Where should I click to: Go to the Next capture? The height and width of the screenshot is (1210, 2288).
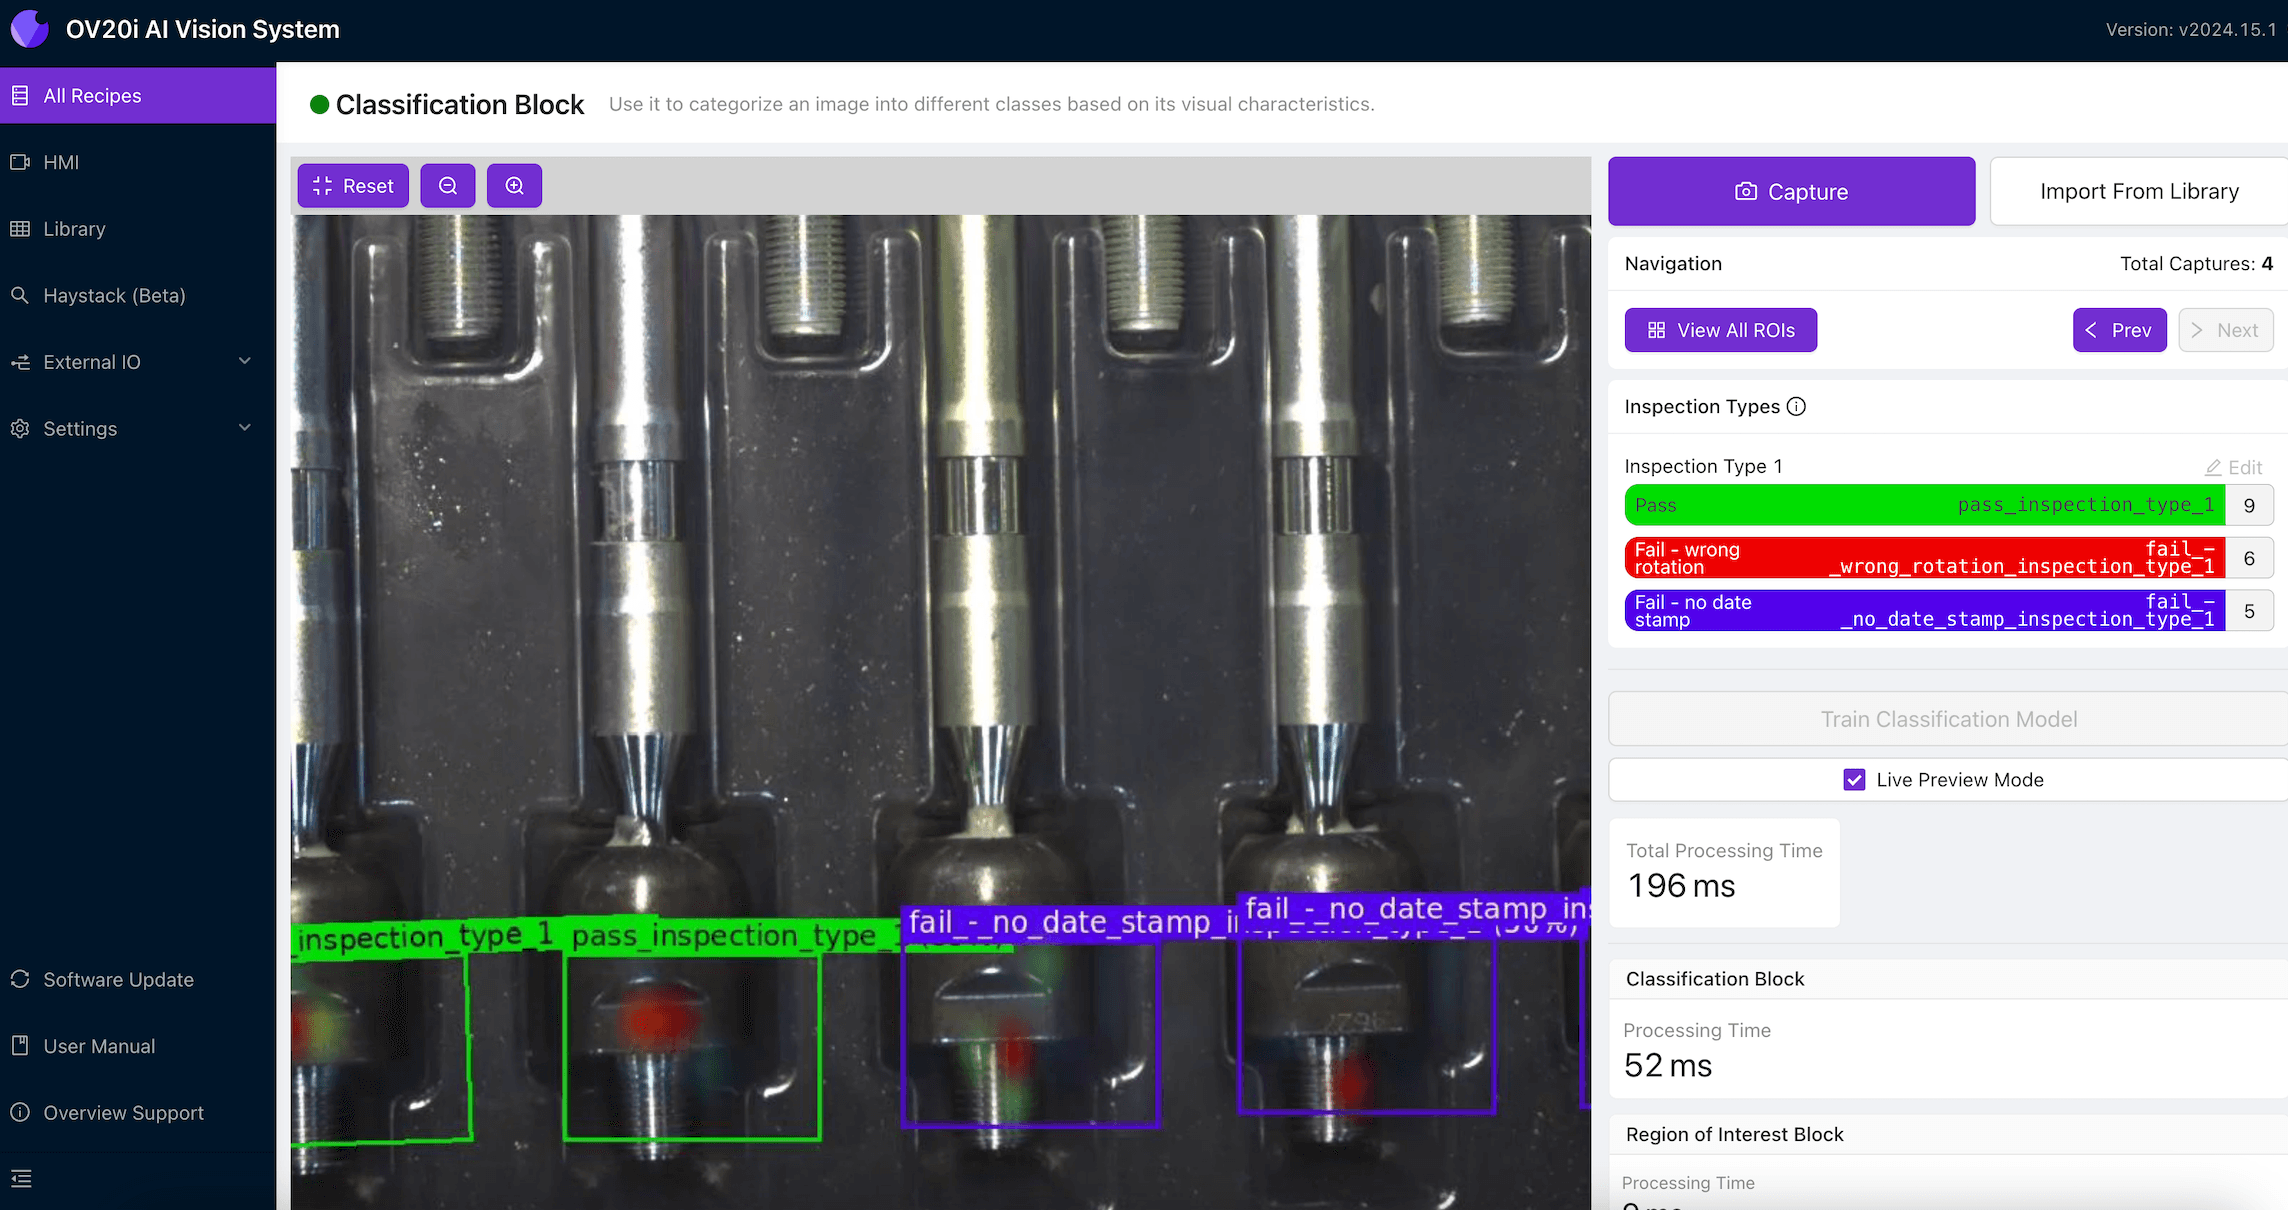click(2225, 329)
